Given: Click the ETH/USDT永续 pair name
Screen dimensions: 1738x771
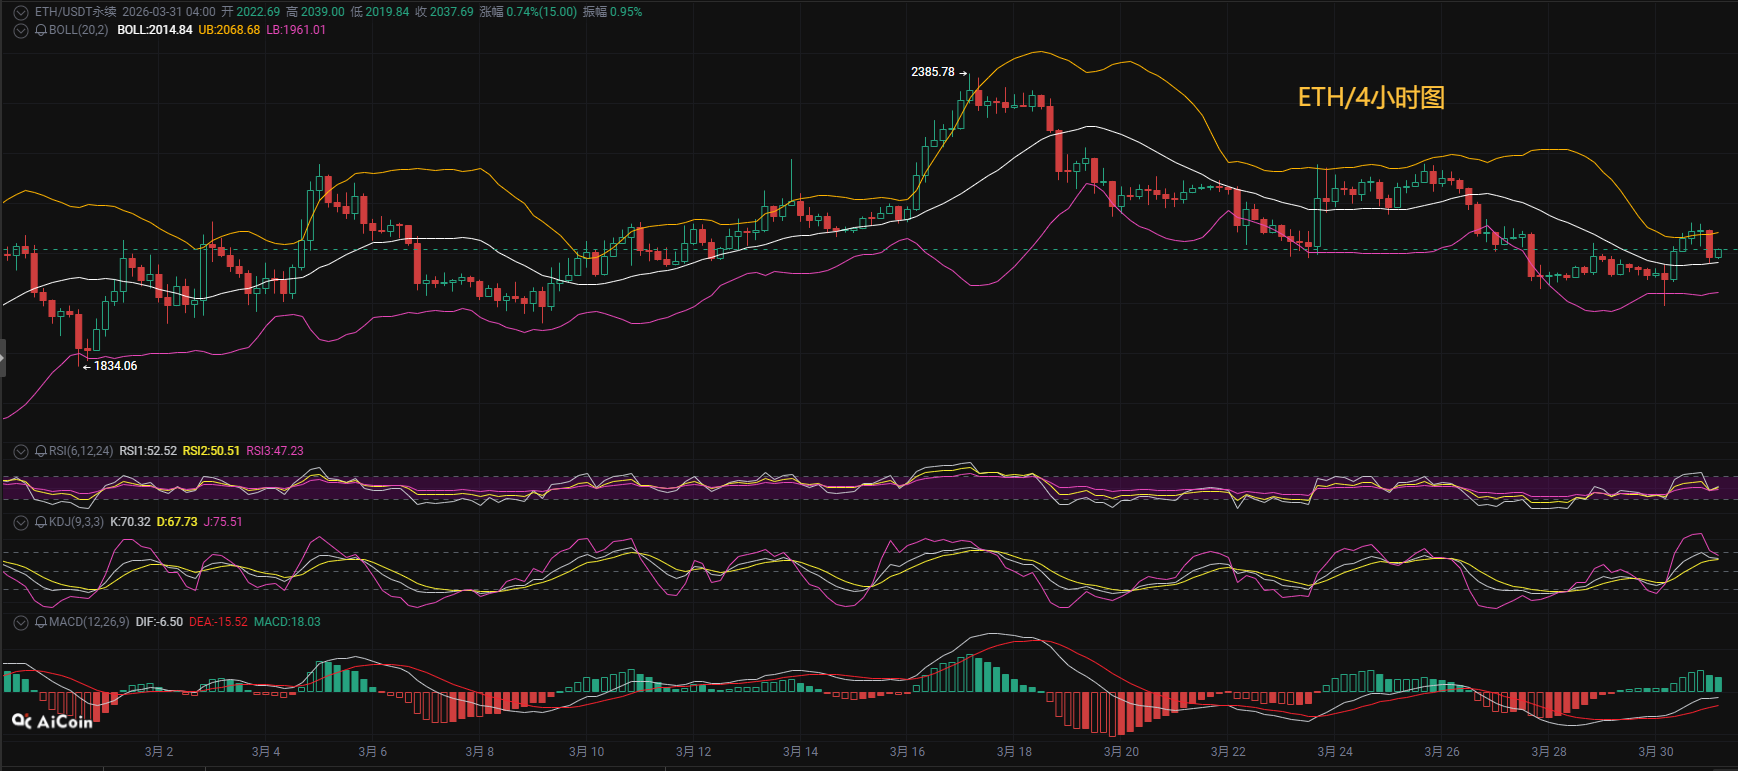Looking at the screenshot, I should point(75,12).
